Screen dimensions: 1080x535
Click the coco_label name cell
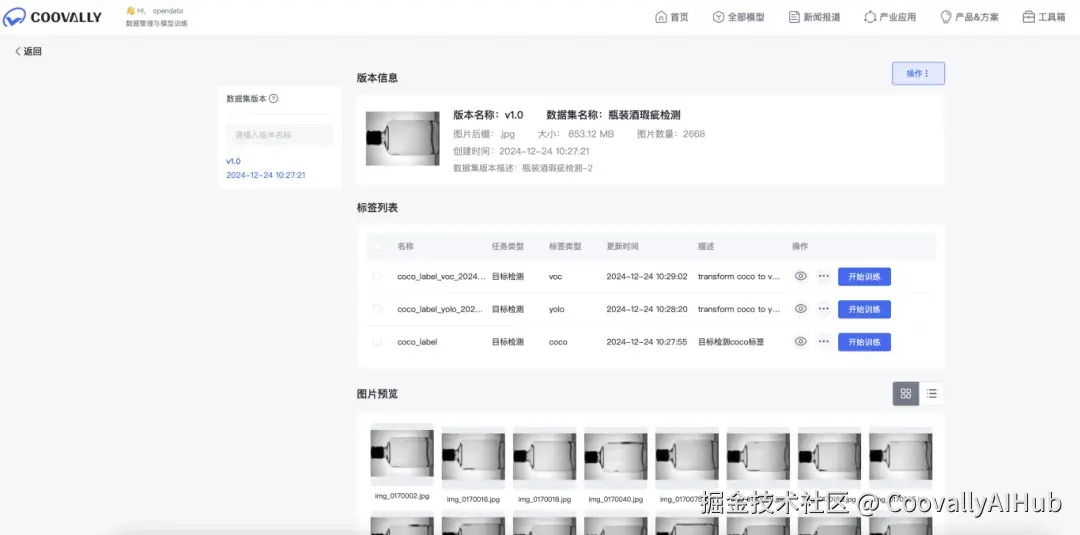click(x=417, y=342)
